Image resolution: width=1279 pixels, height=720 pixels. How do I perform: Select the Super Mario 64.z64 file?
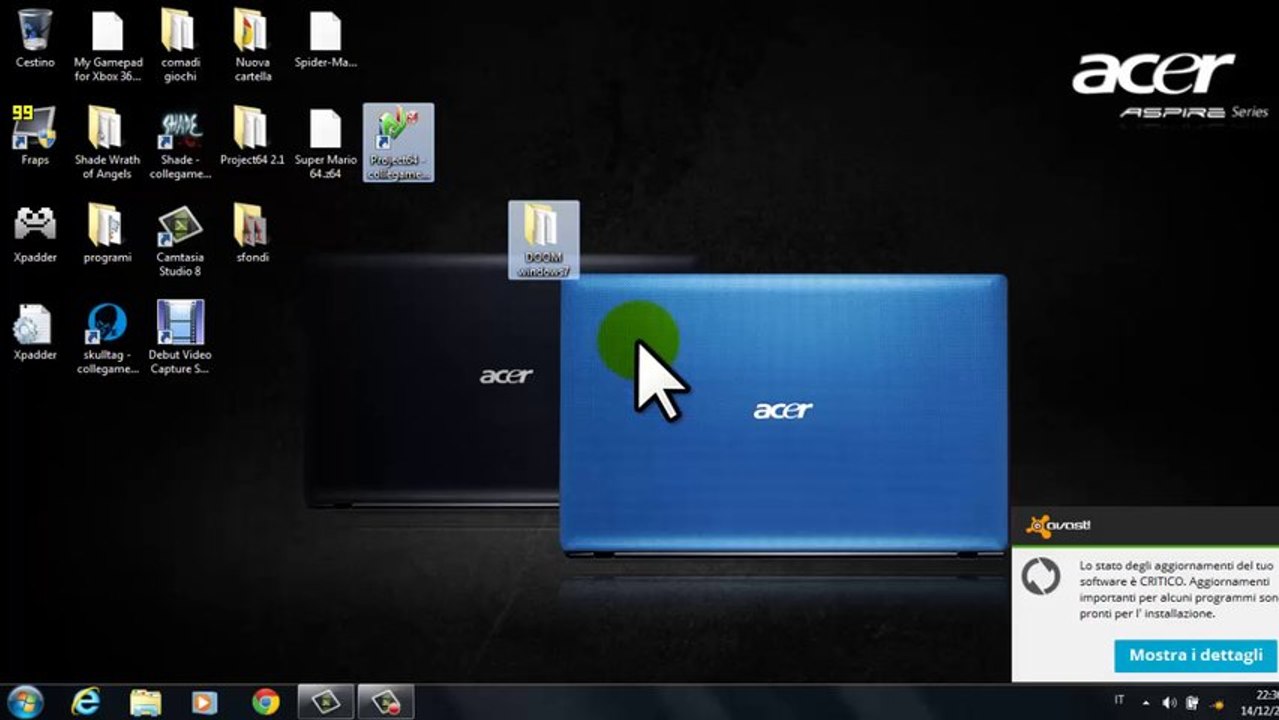coord(325,143)
